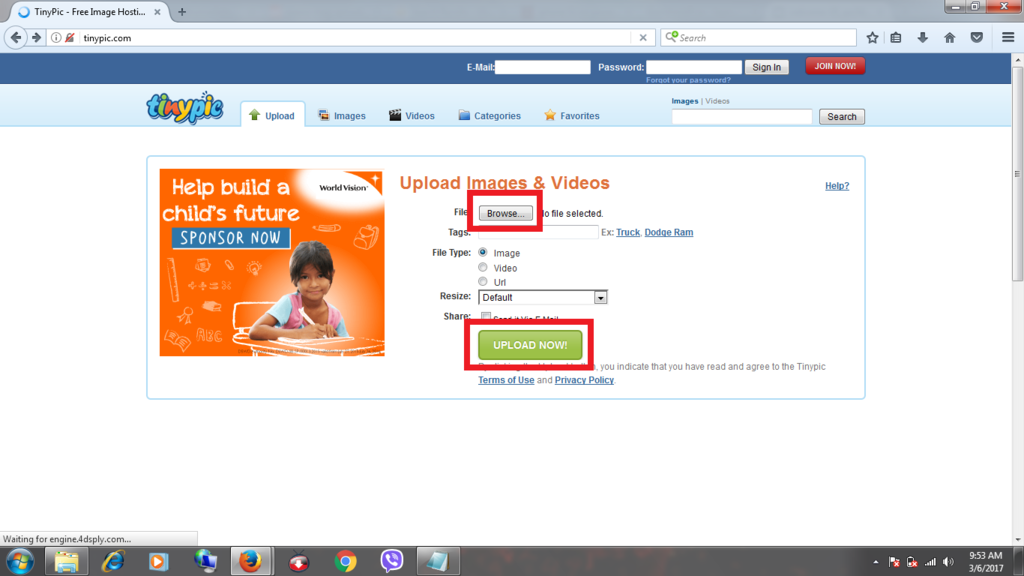The height and width of the screenshot is (576, 1024).
Task: Launch Viber from the taskbar
Action: pos(392,561)
